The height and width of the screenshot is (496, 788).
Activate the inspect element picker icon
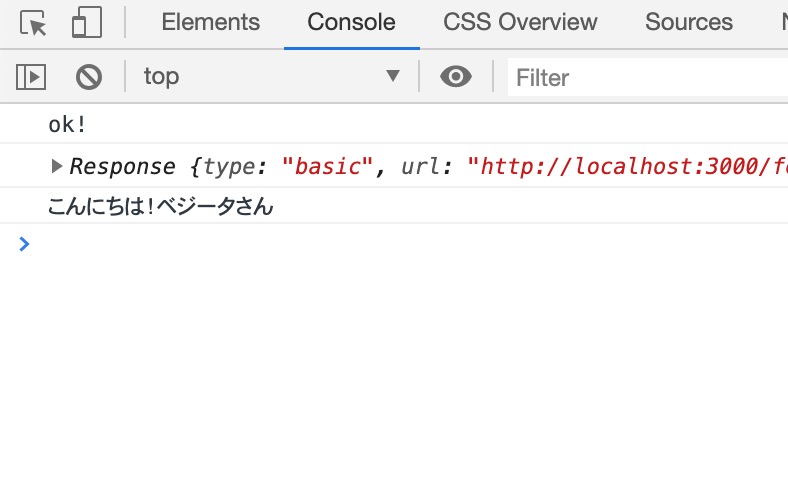tap(33, 23)
